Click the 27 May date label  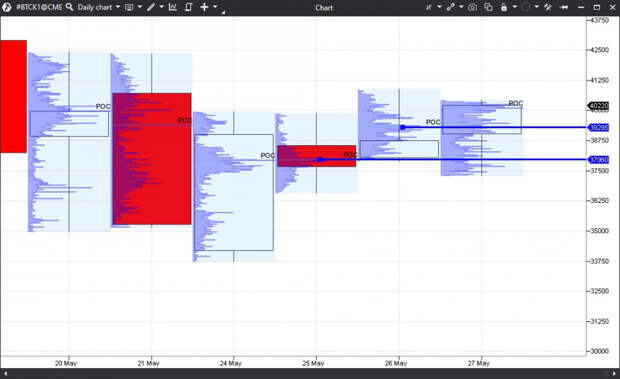[478, 363]
